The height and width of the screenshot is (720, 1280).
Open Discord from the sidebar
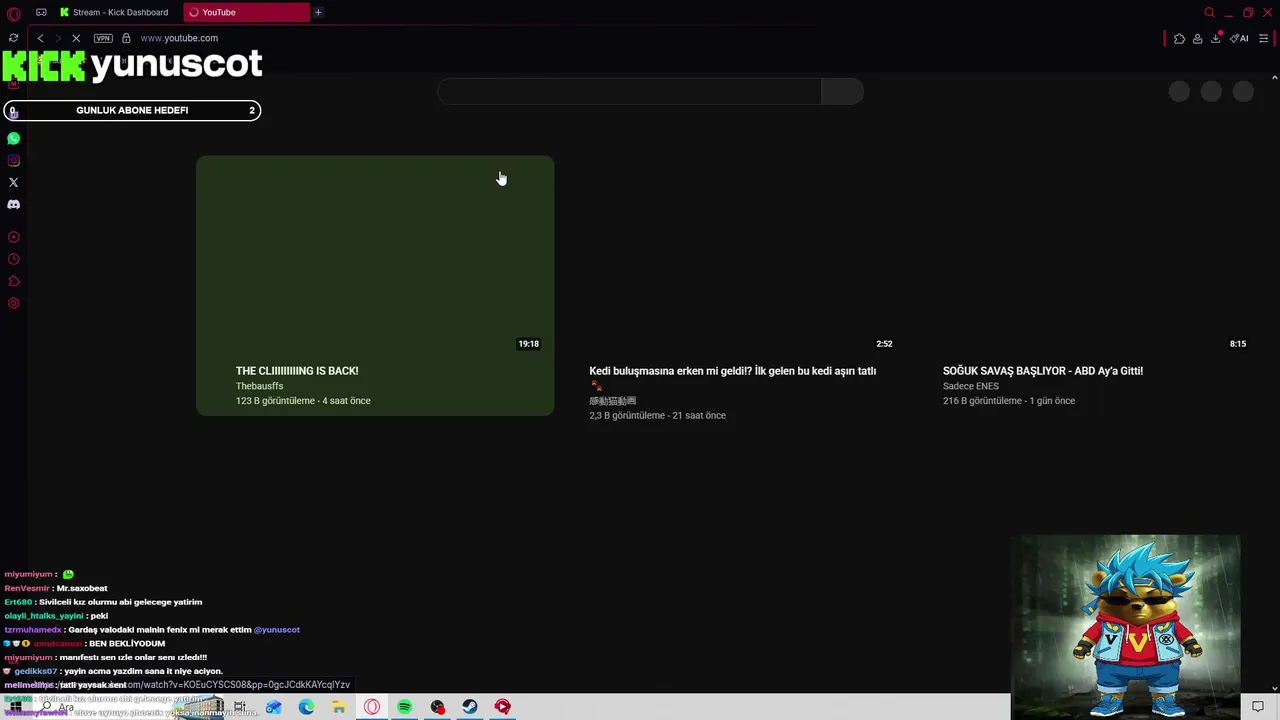point(14,204)
